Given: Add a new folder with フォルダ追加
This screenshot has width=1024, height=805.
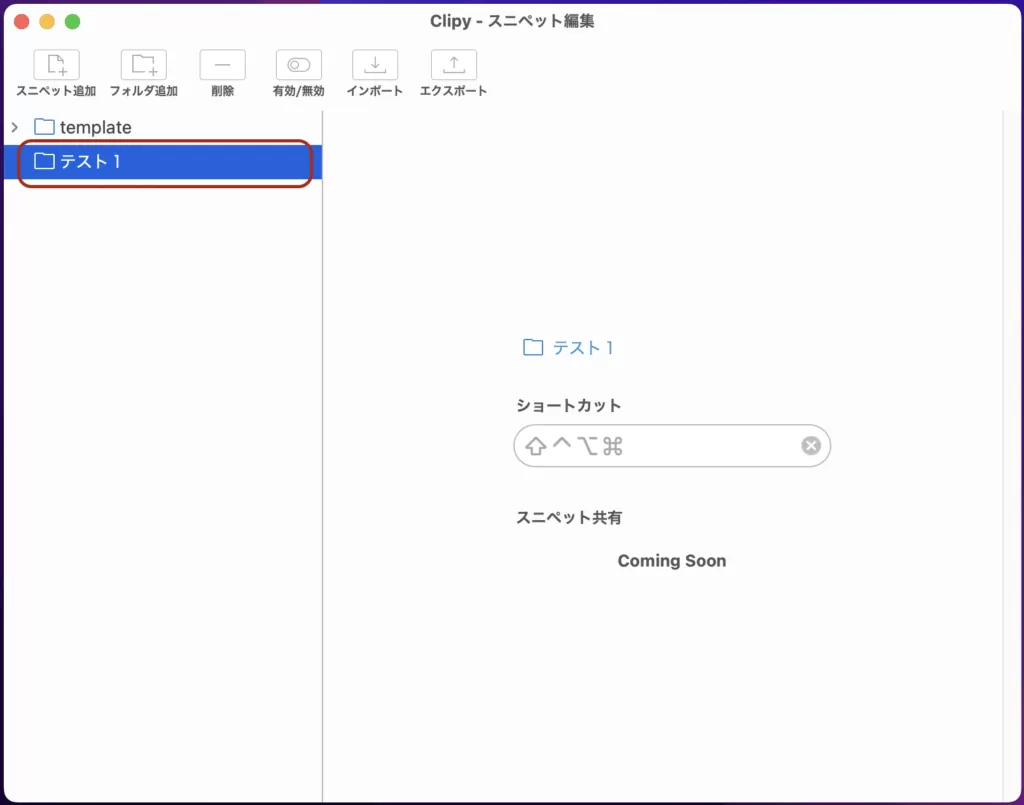Looking at the screenshot, I should pos(144,65).
